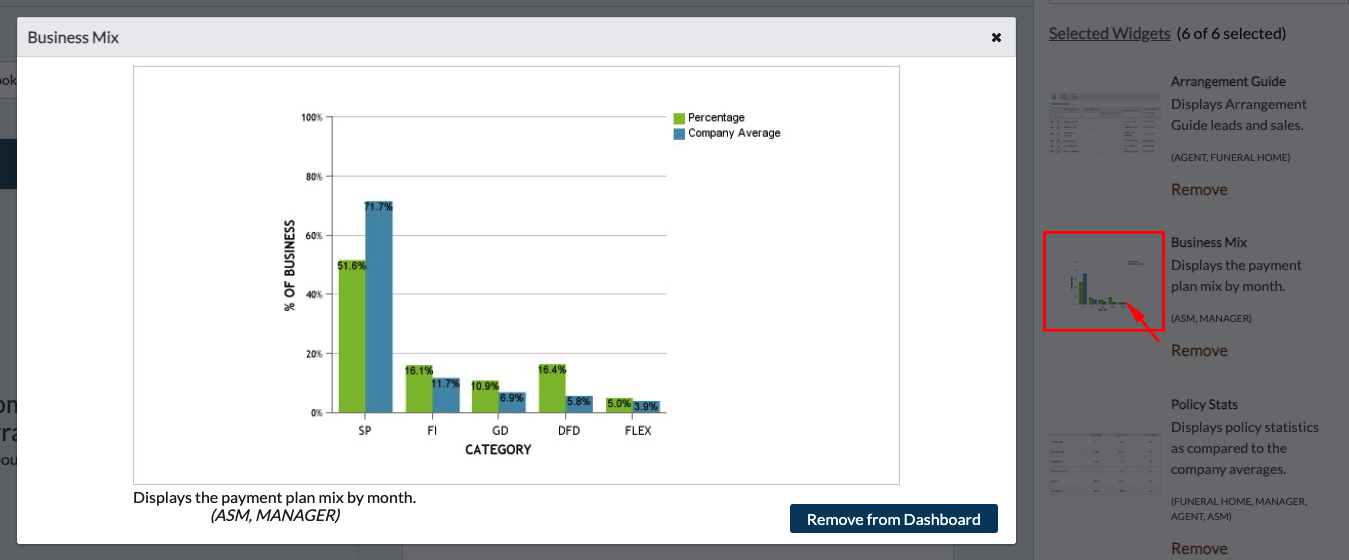Click the DFD green 16.4% bar
1349x560 pixels.
[552, 388]
